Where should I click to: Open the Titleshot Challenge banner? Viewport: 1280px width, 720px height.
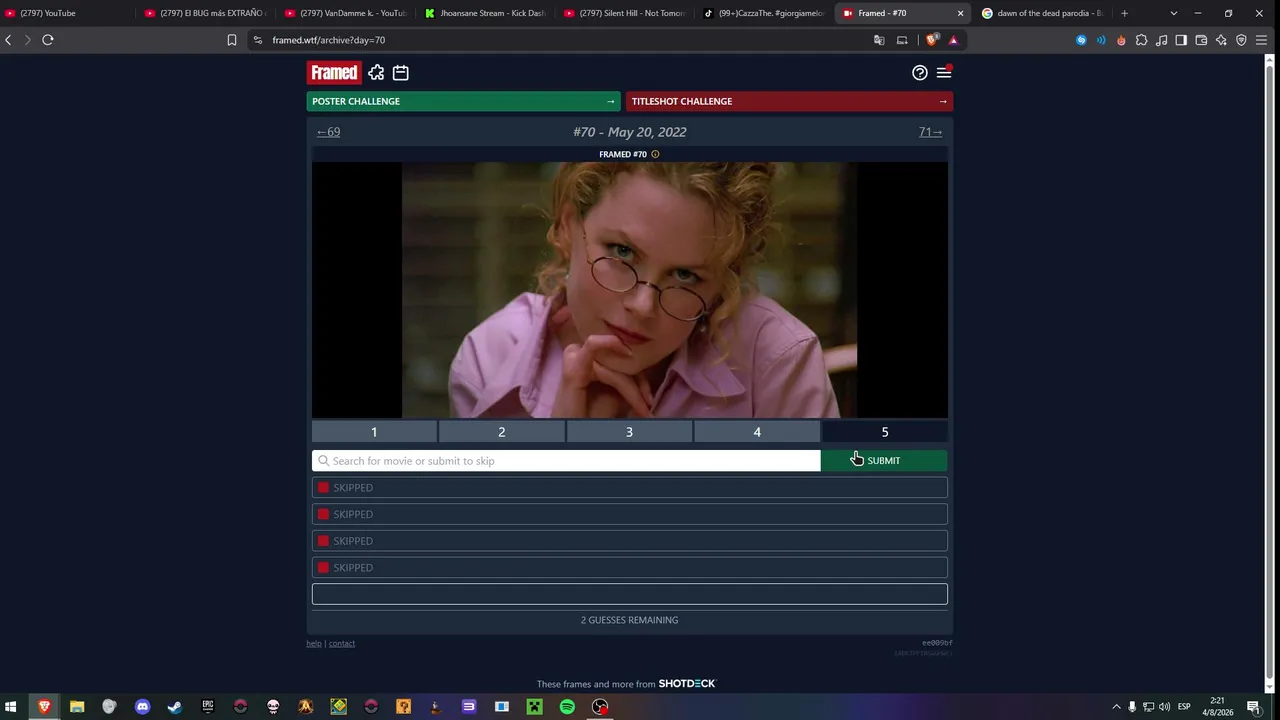(x=790, y=101)
